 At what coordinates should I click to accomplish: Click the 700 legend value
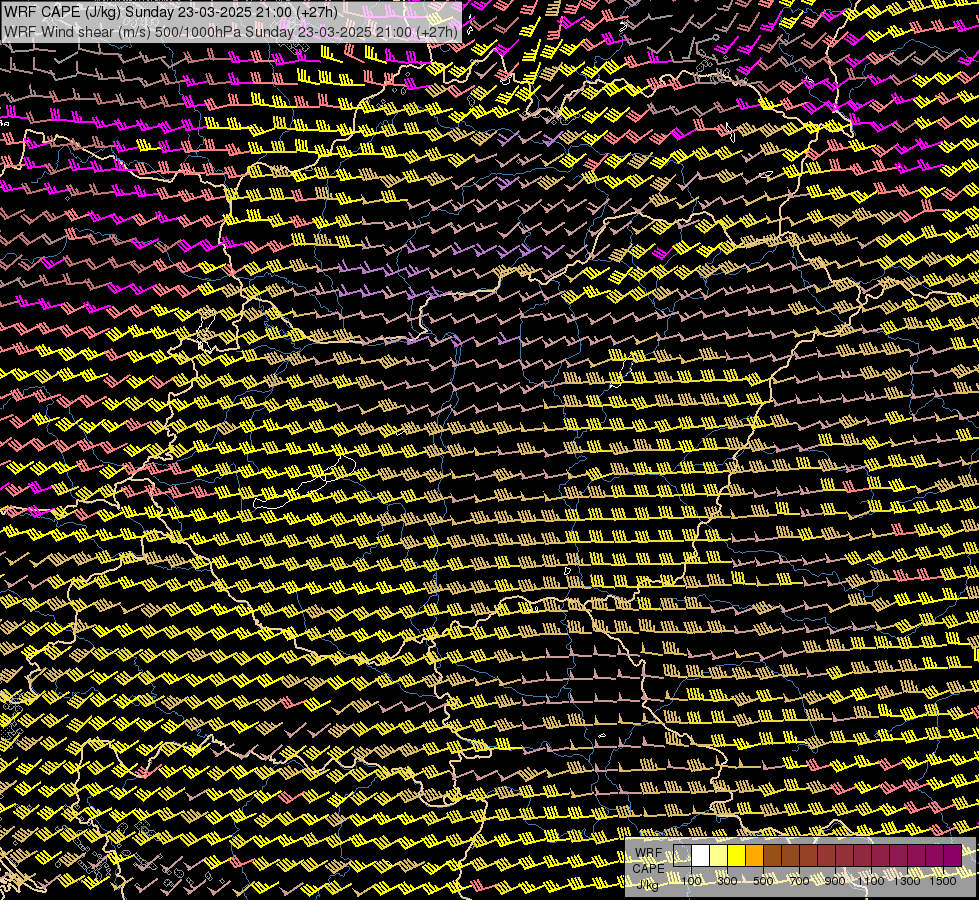point(799,881)
